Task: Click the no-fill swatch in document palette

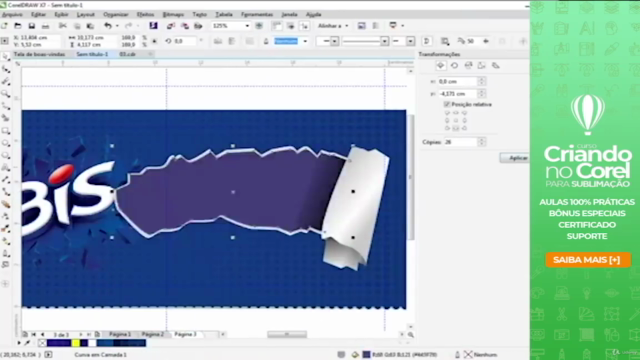Action: [x=42, y=343]
